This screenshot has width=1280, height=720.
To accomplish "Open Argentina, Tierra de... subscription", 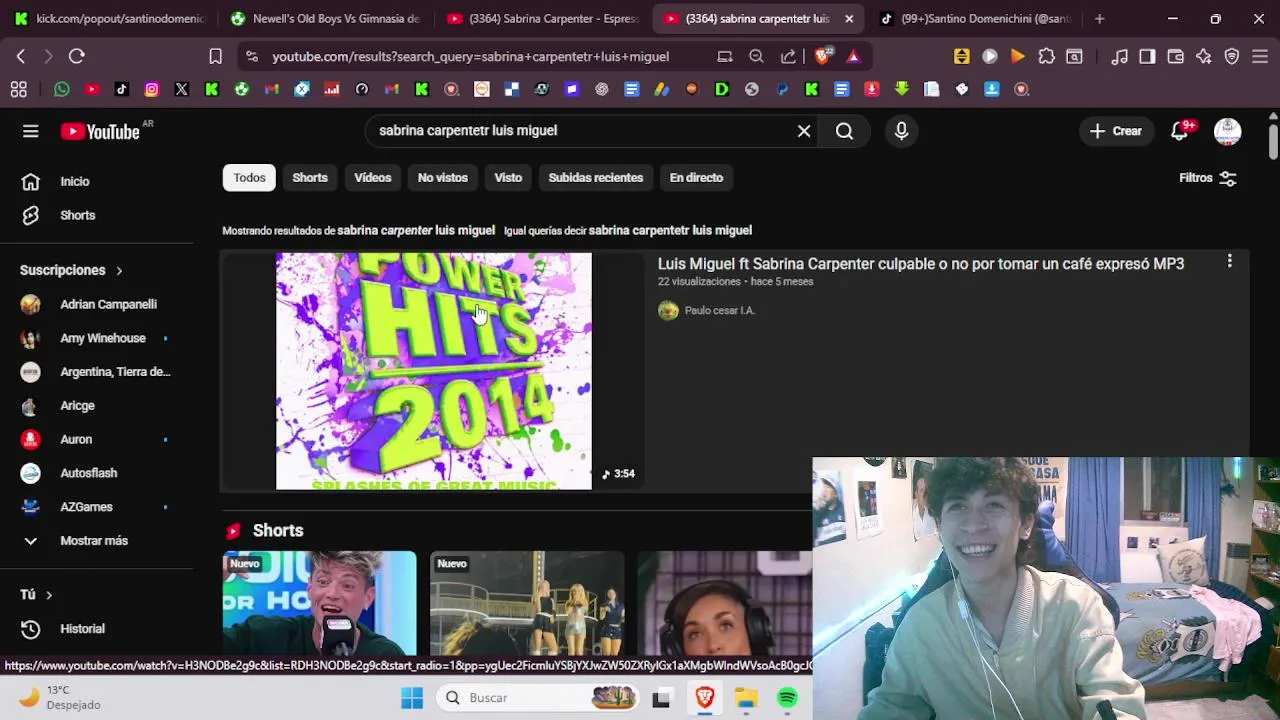I will (x=96, y=372).
